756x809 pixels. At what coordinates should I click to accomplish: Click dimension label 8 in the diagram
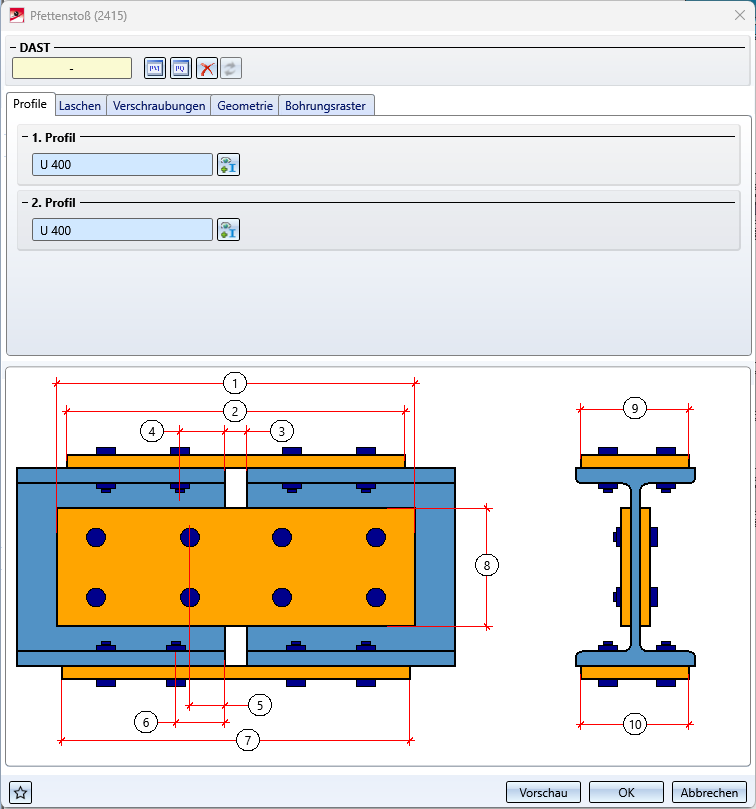(487, 565)
